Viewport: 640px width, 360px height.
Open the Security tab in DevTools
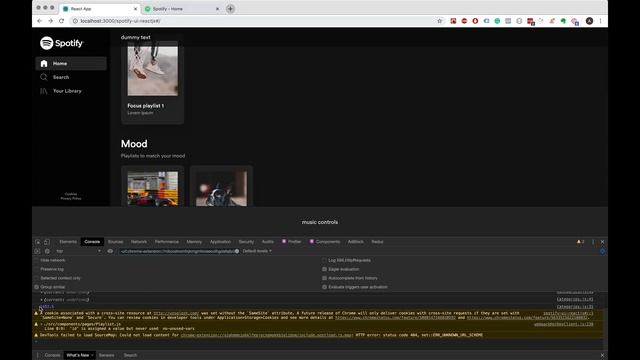[x=246, y=242]
